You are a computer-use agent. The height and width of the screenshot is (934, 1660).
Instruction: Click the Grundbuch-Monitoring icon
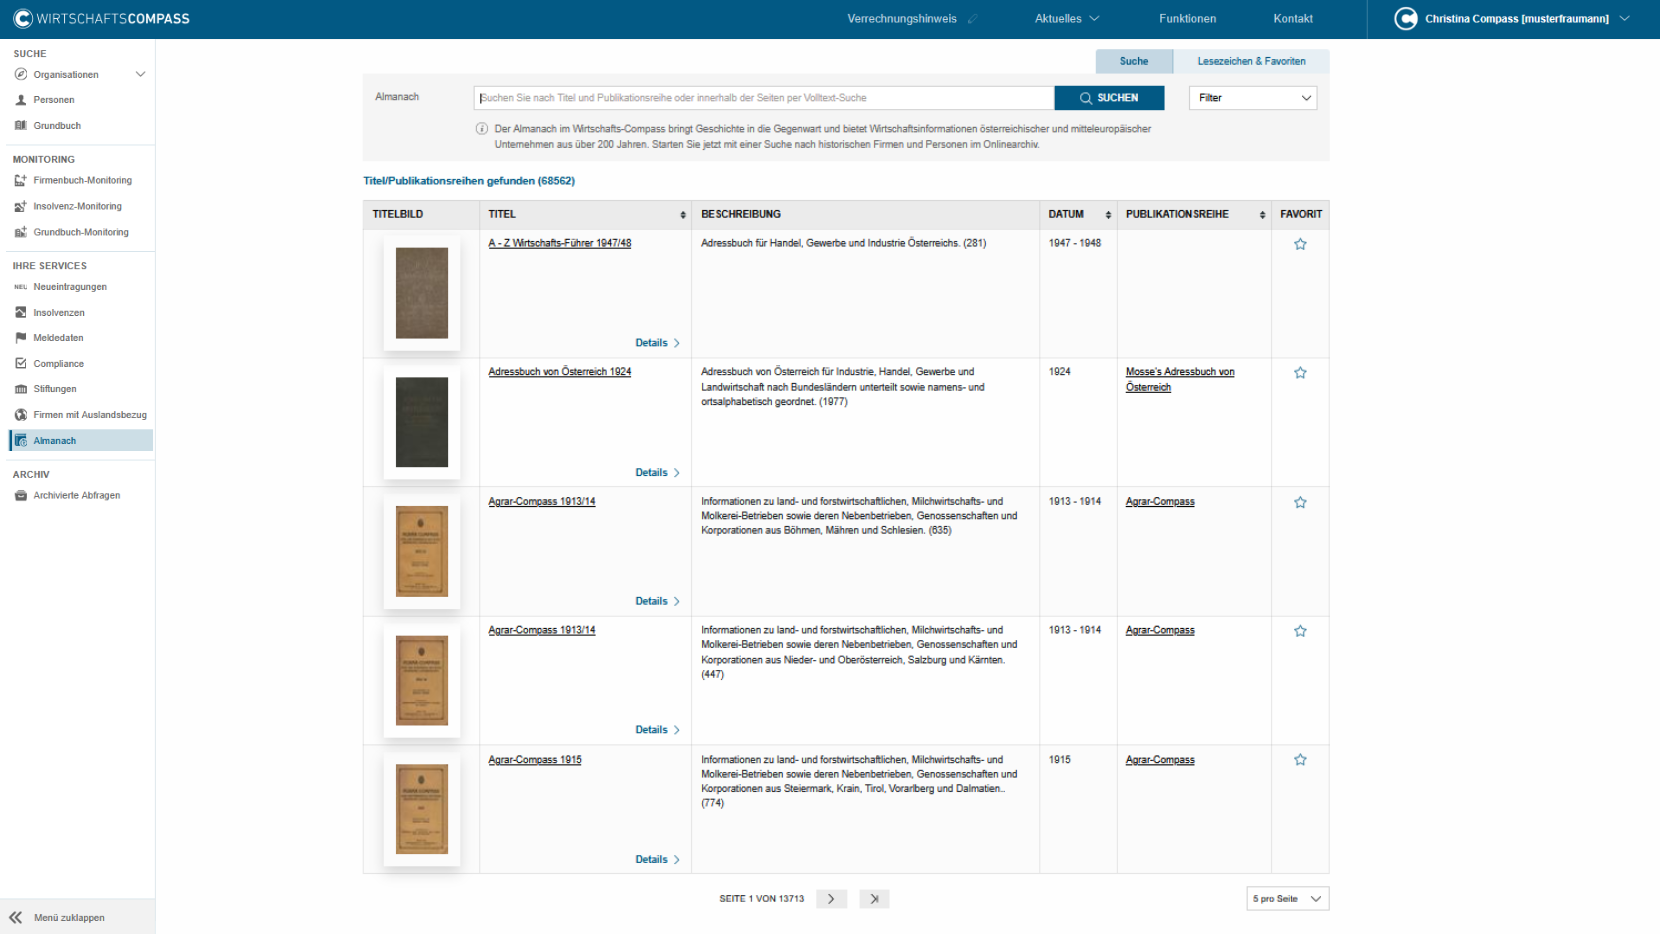coord(21,232)
